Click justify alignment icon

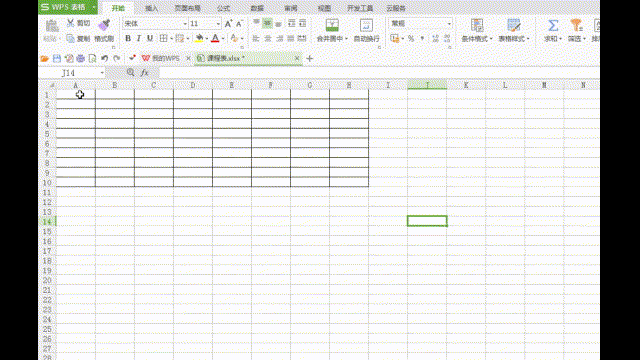(x=291, y=38)
